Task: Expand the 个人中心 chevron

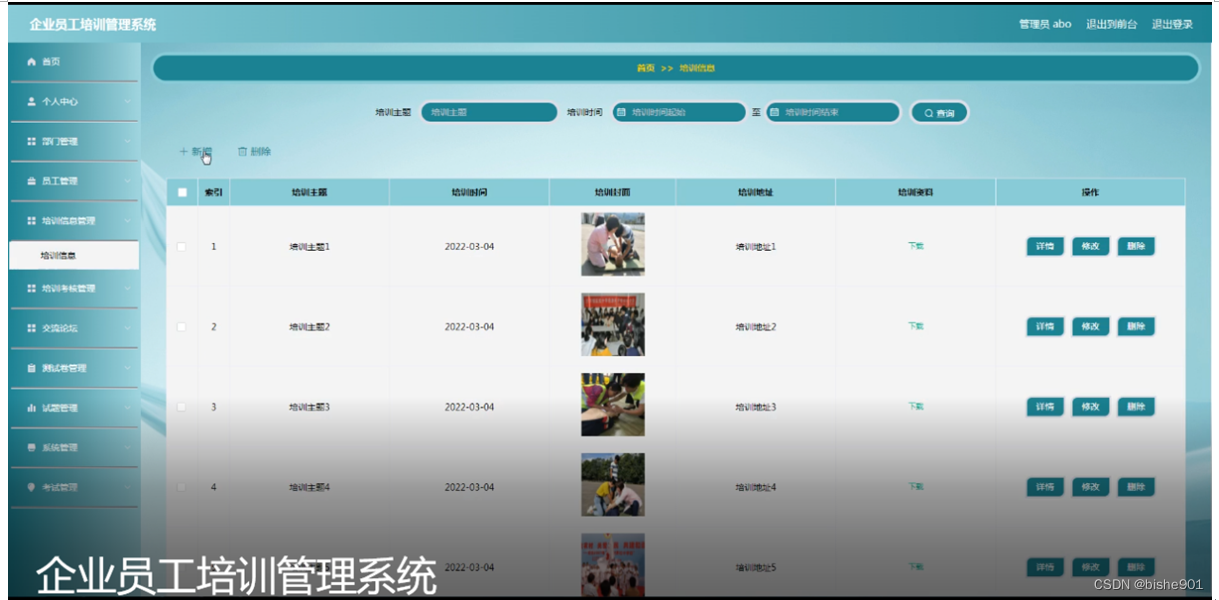Action: [128, 102]
